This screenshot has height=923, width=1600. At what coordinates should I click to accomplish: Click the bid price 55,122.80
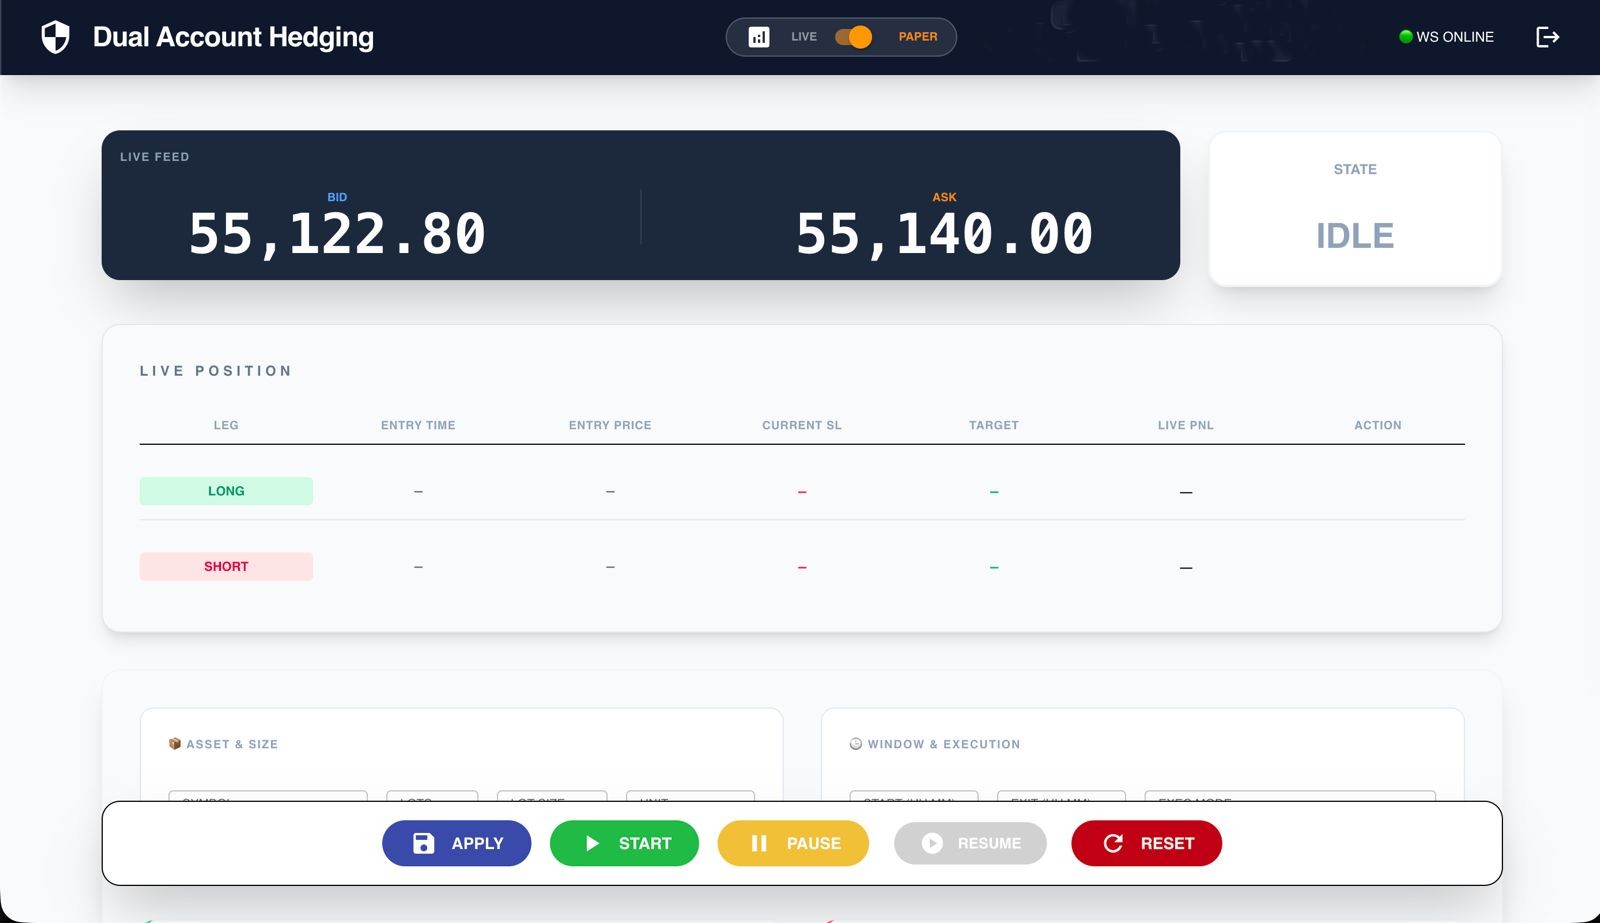point(337,234)
